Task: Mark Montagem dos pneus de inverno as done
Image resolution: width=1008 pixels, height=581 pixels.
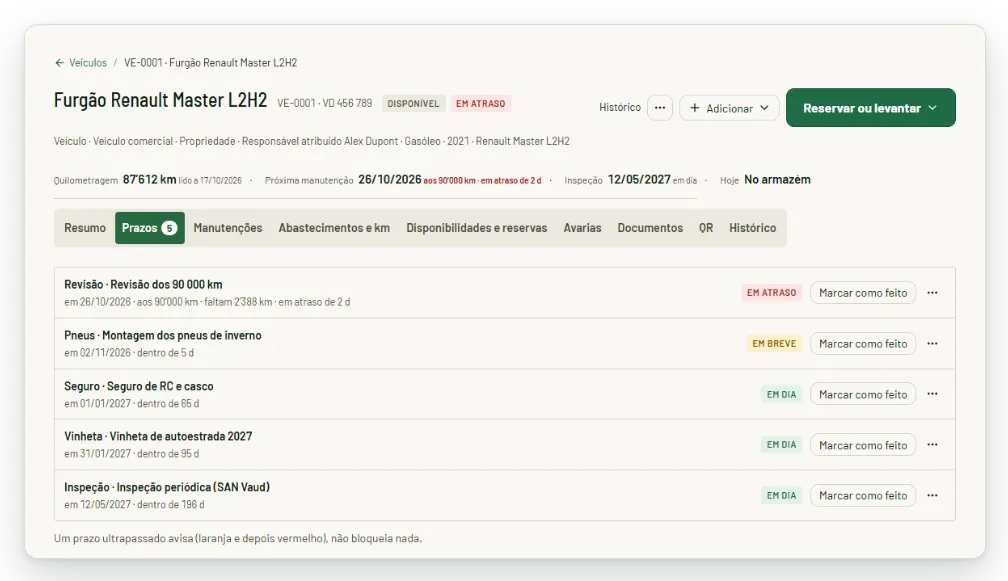Action: [x=863, y=344]
